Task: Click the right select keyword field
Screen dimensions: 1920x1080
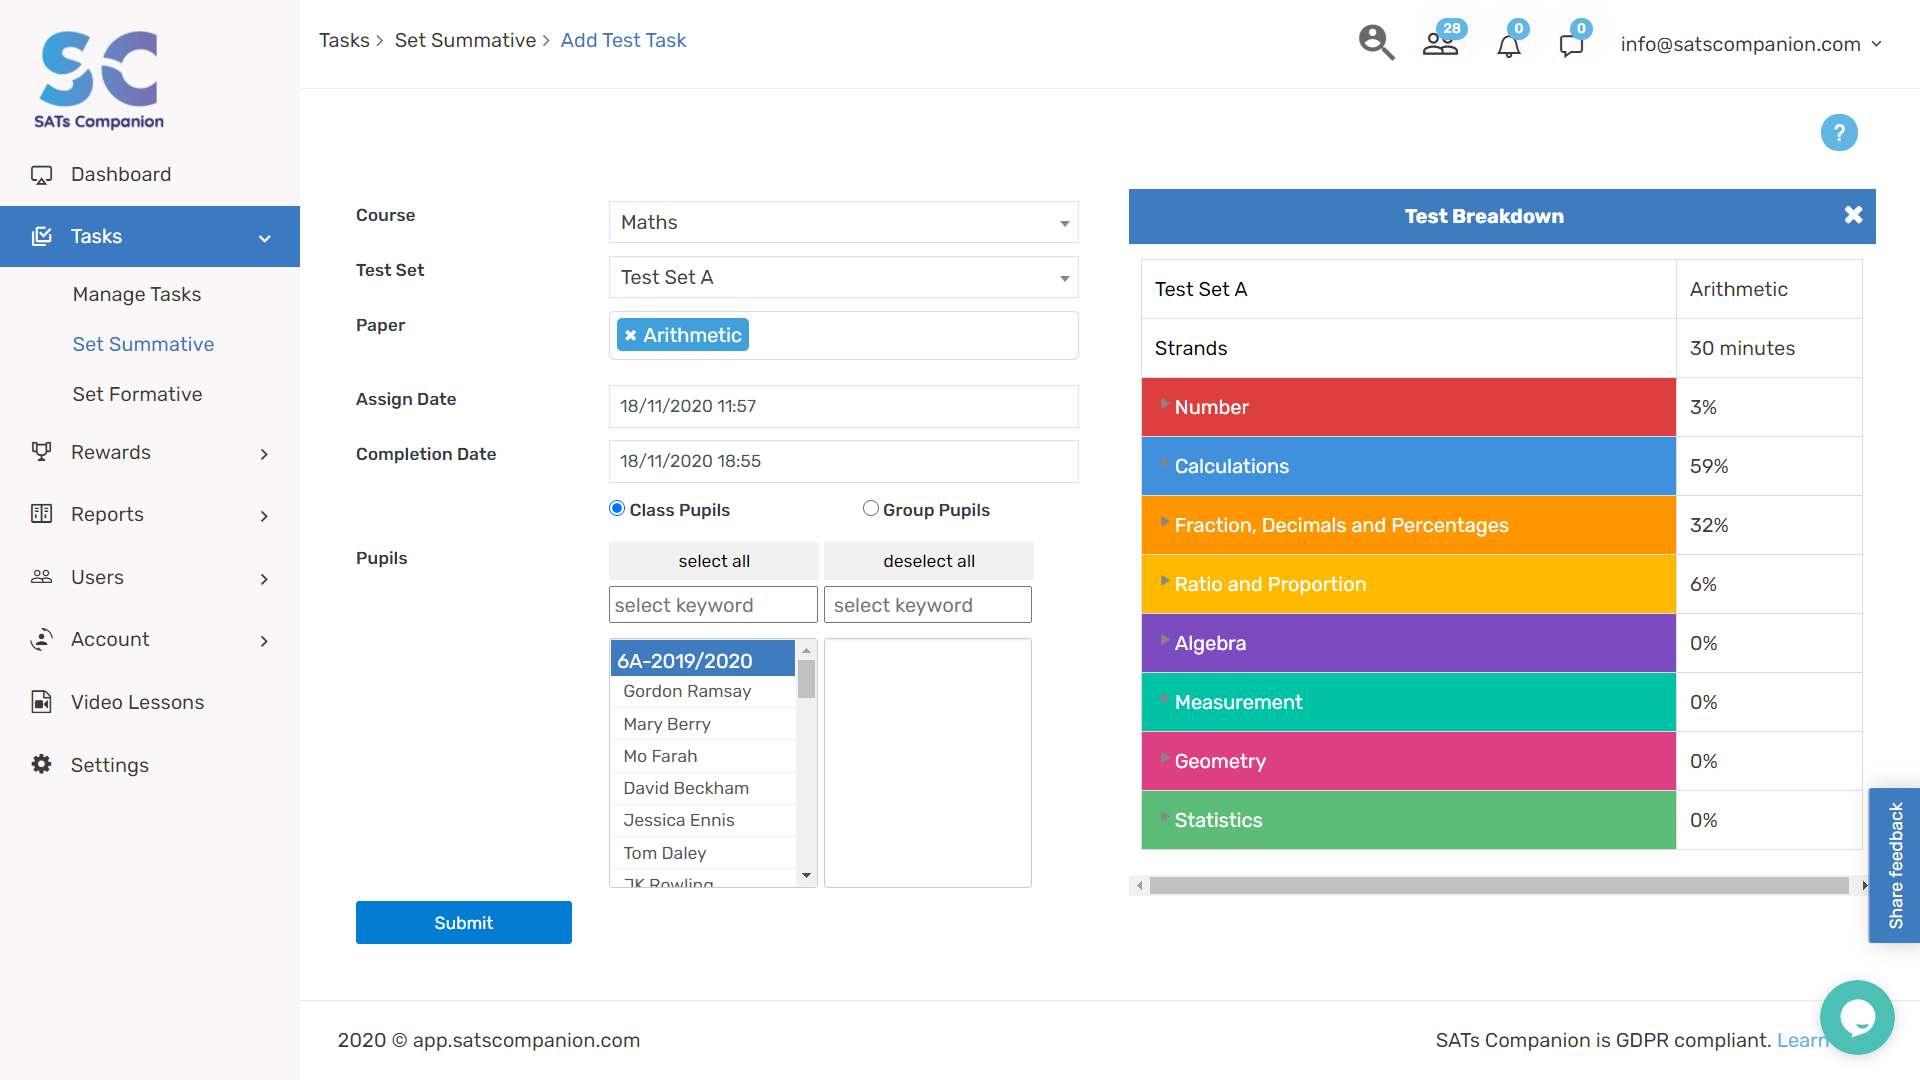Action: click(928, 605)
